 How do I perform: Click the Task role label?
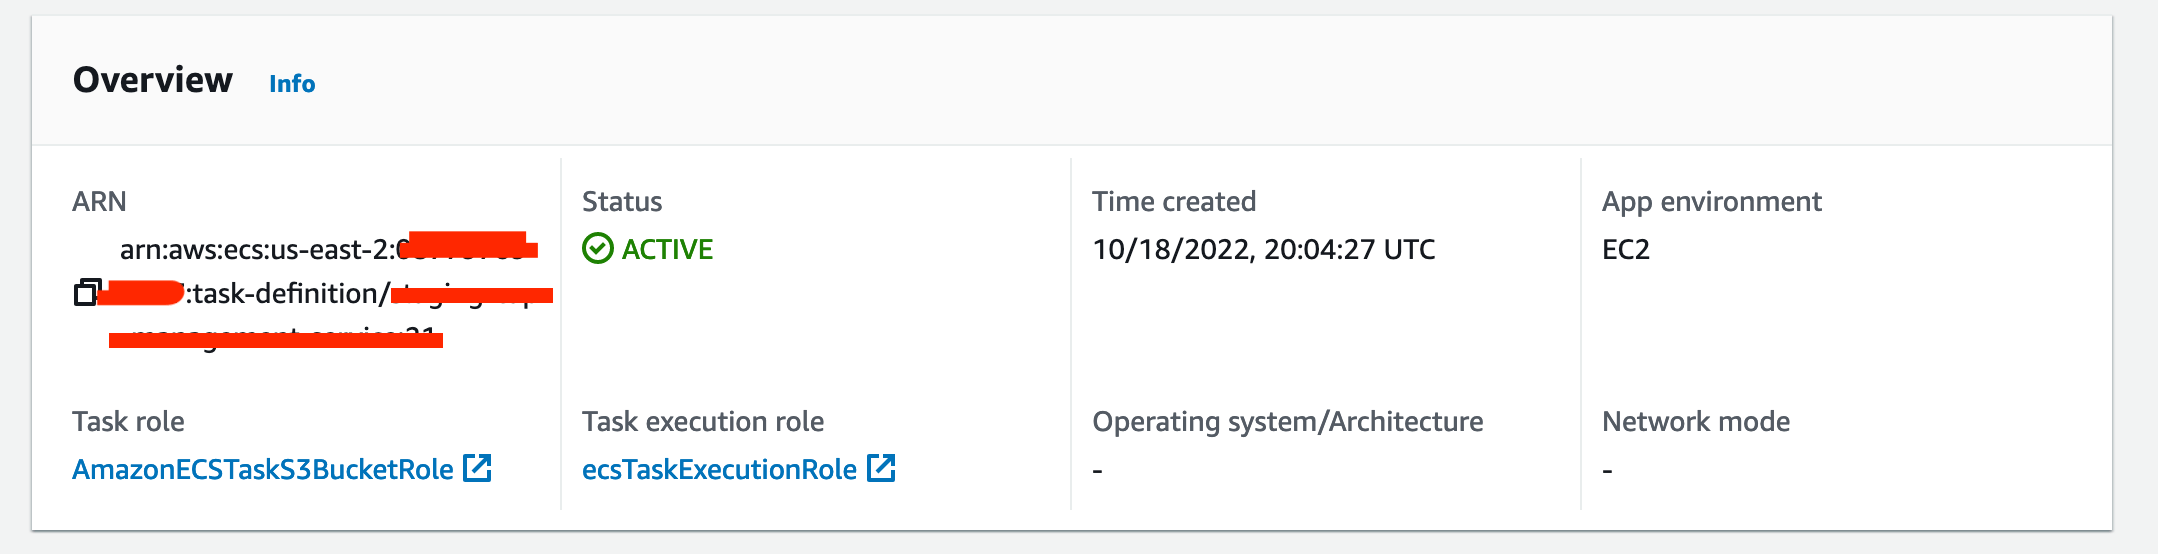point(128,422)
